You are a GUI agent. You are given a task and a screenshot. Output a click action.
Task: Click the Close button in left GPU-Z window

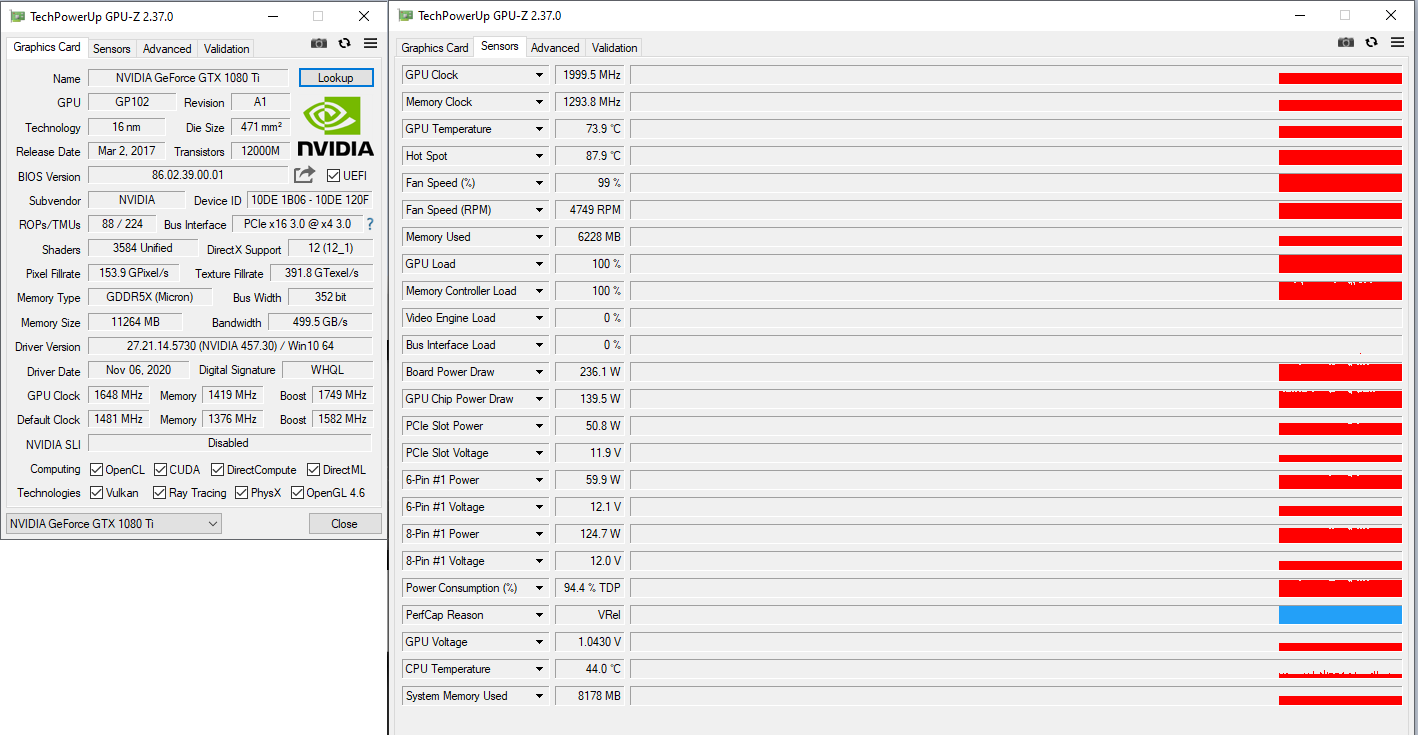tap(344, 523)
